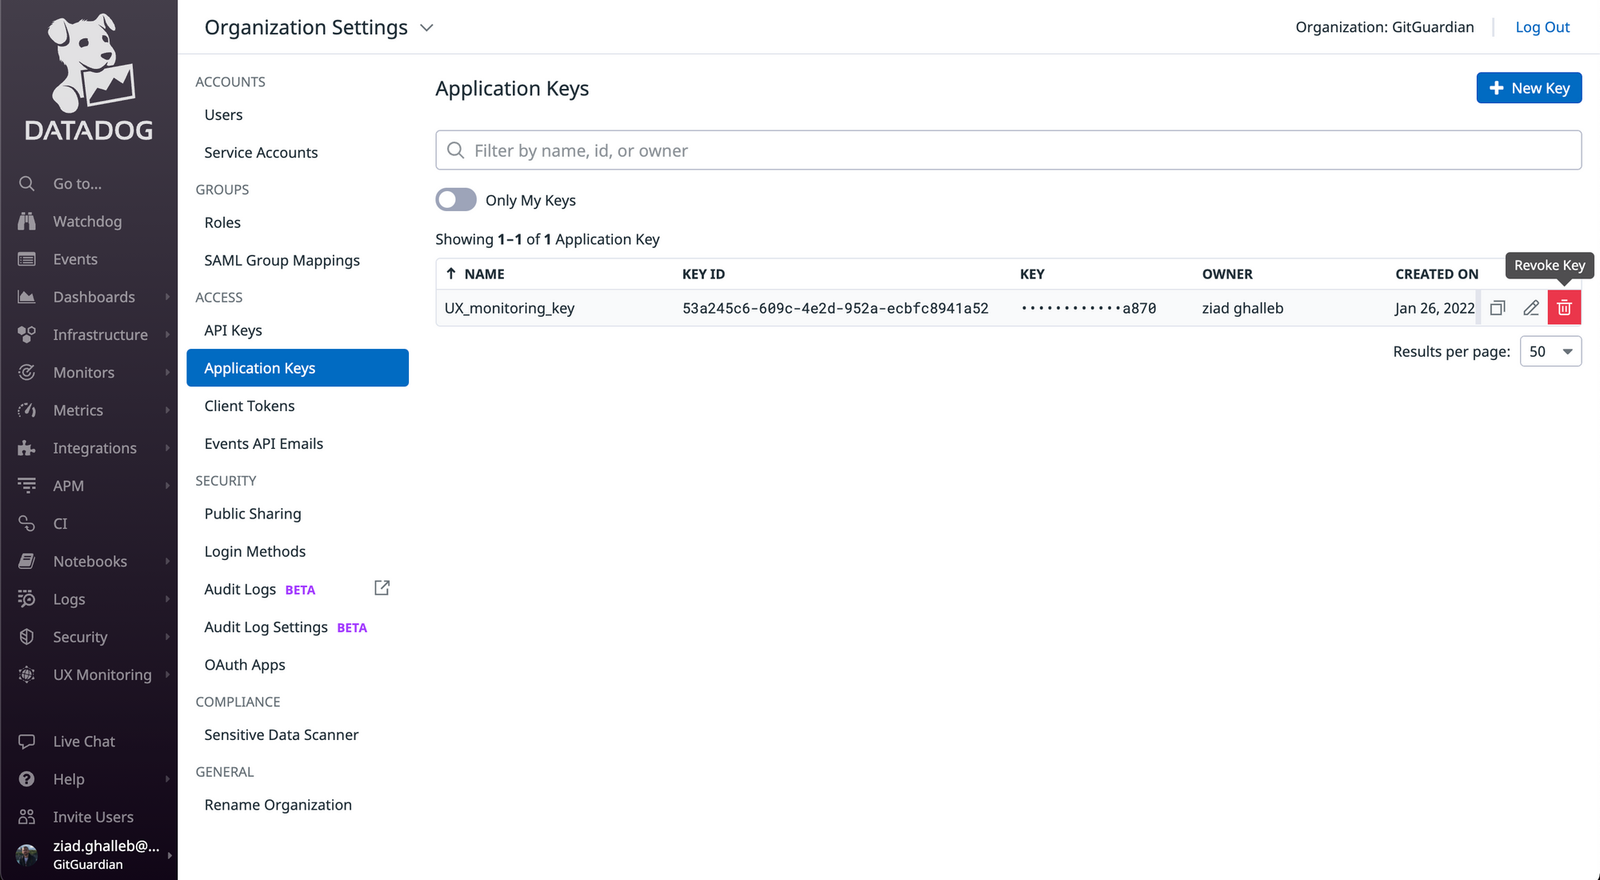
Task: Click the Security shield icon
Action: pos(27,637)
